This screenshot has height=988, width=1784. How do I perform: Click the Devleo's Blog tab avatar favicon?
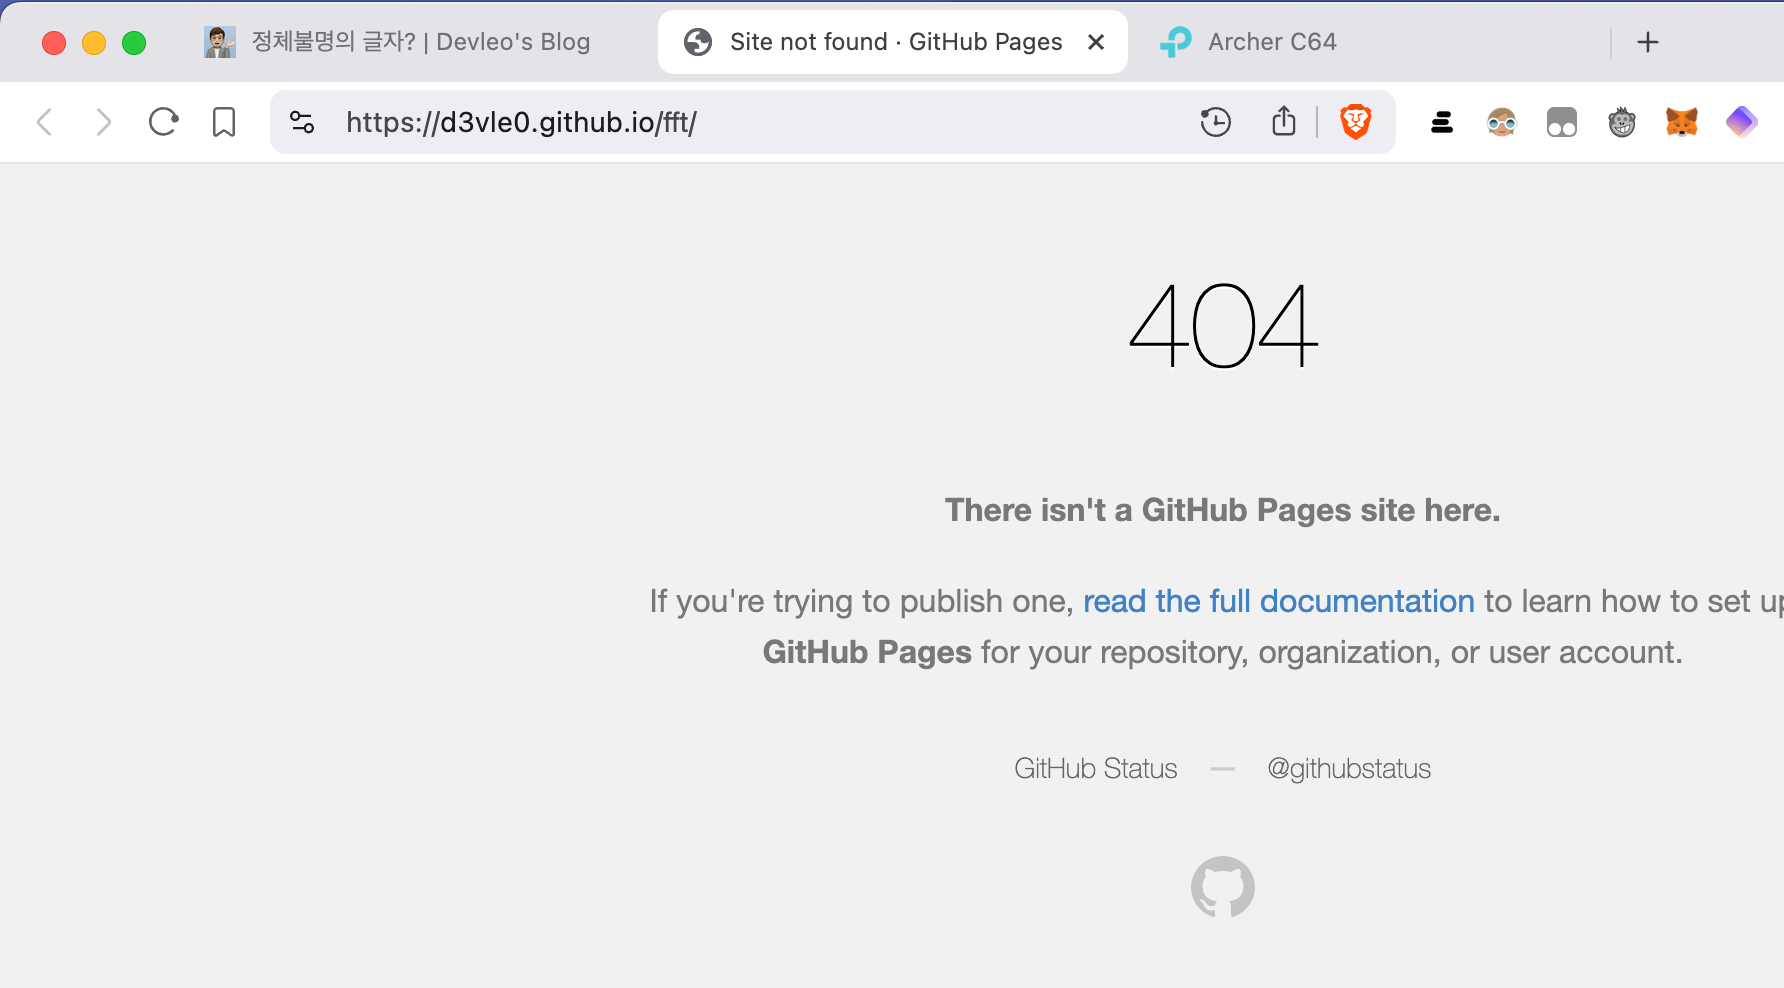click(220, 42)
